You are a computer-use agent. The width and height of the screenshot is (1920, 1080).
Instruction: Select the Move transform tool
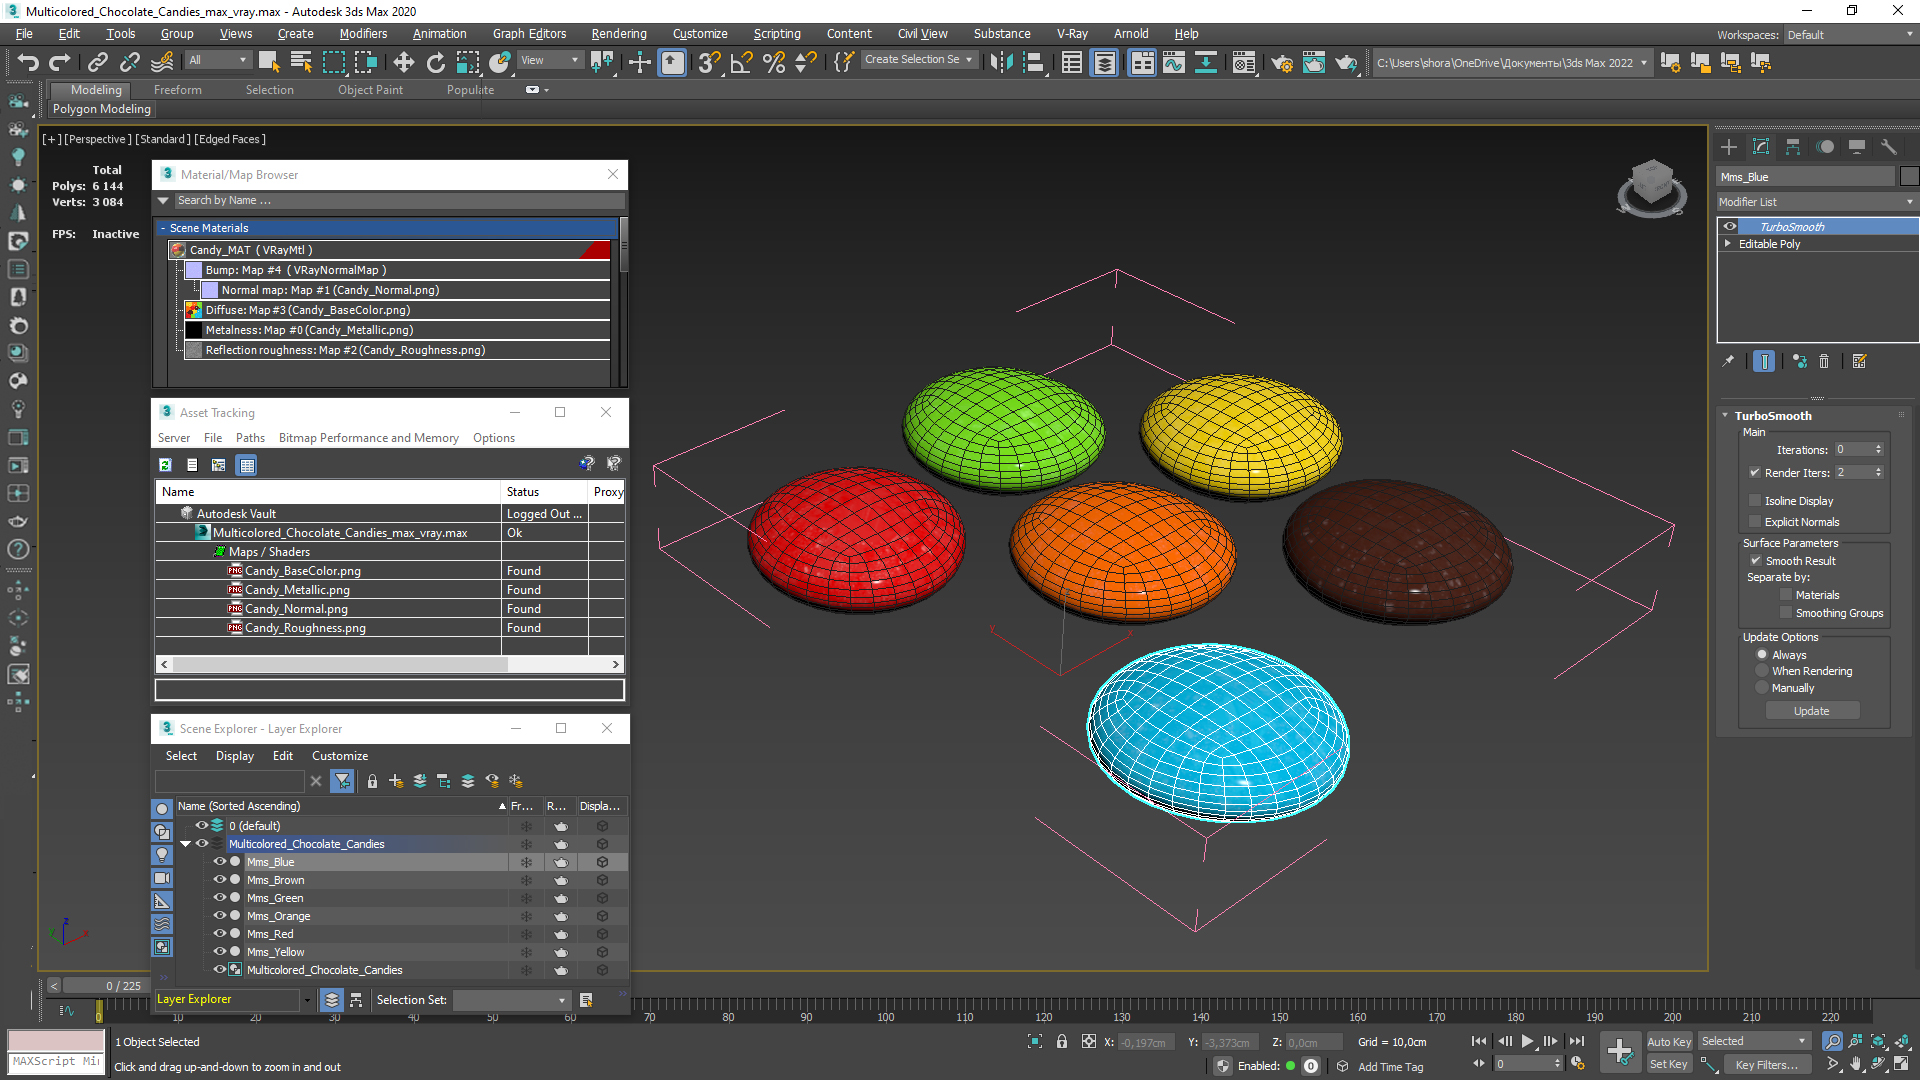click(403, 63)
